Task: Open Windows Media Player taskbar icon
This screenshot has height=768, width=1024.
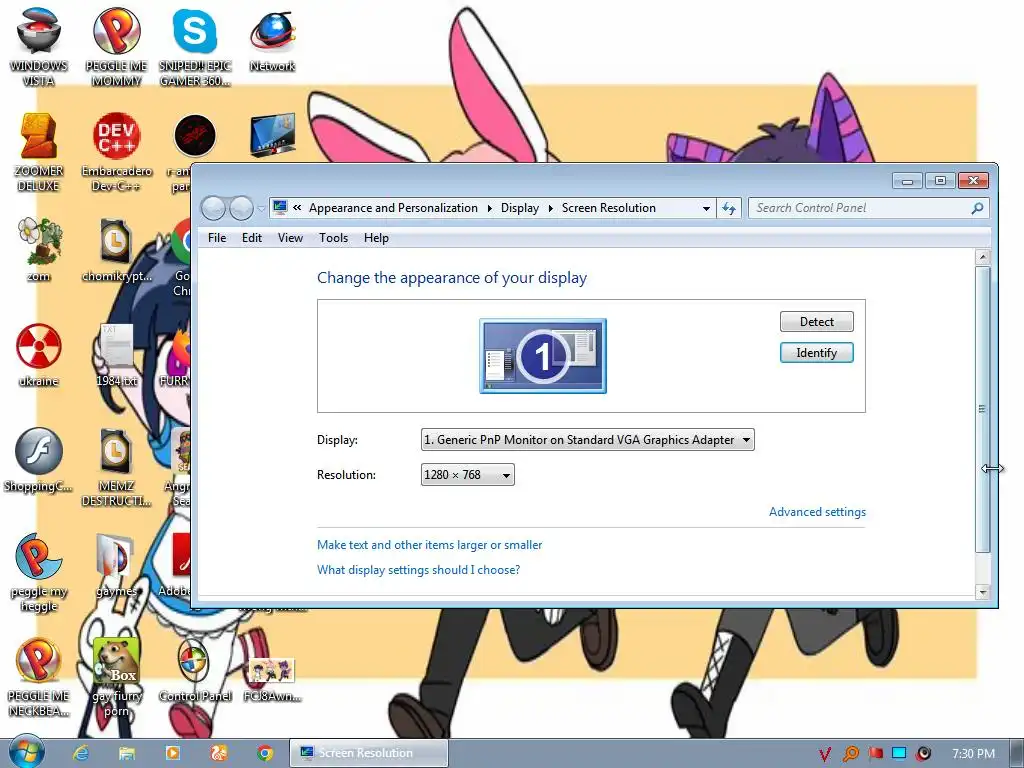Action: click(172, 753)
